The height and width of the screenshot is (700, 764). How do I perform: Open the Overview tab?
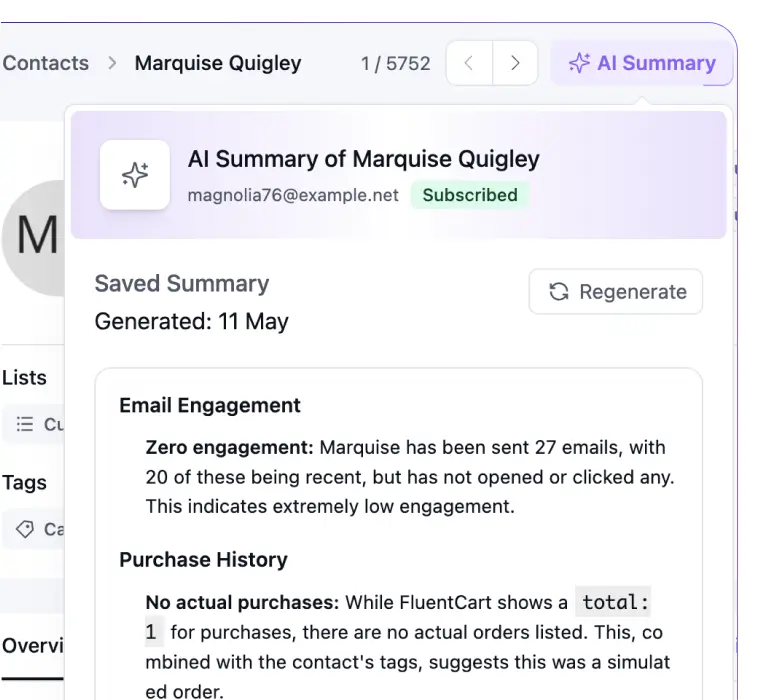(33, 646)
